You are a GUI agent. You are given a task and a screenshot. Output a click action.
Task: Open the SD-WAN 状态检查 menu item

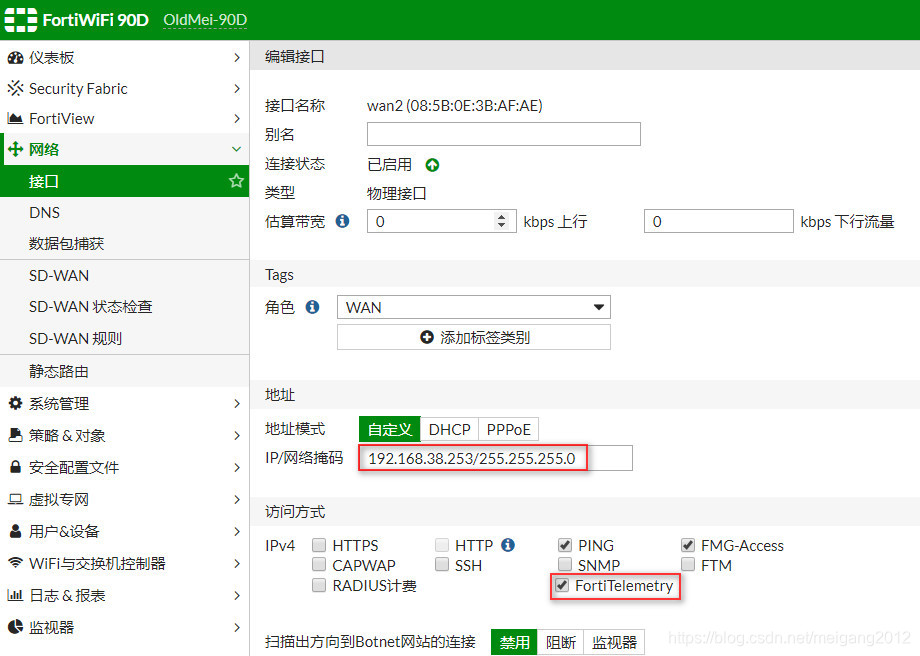(x=124, y=307)
